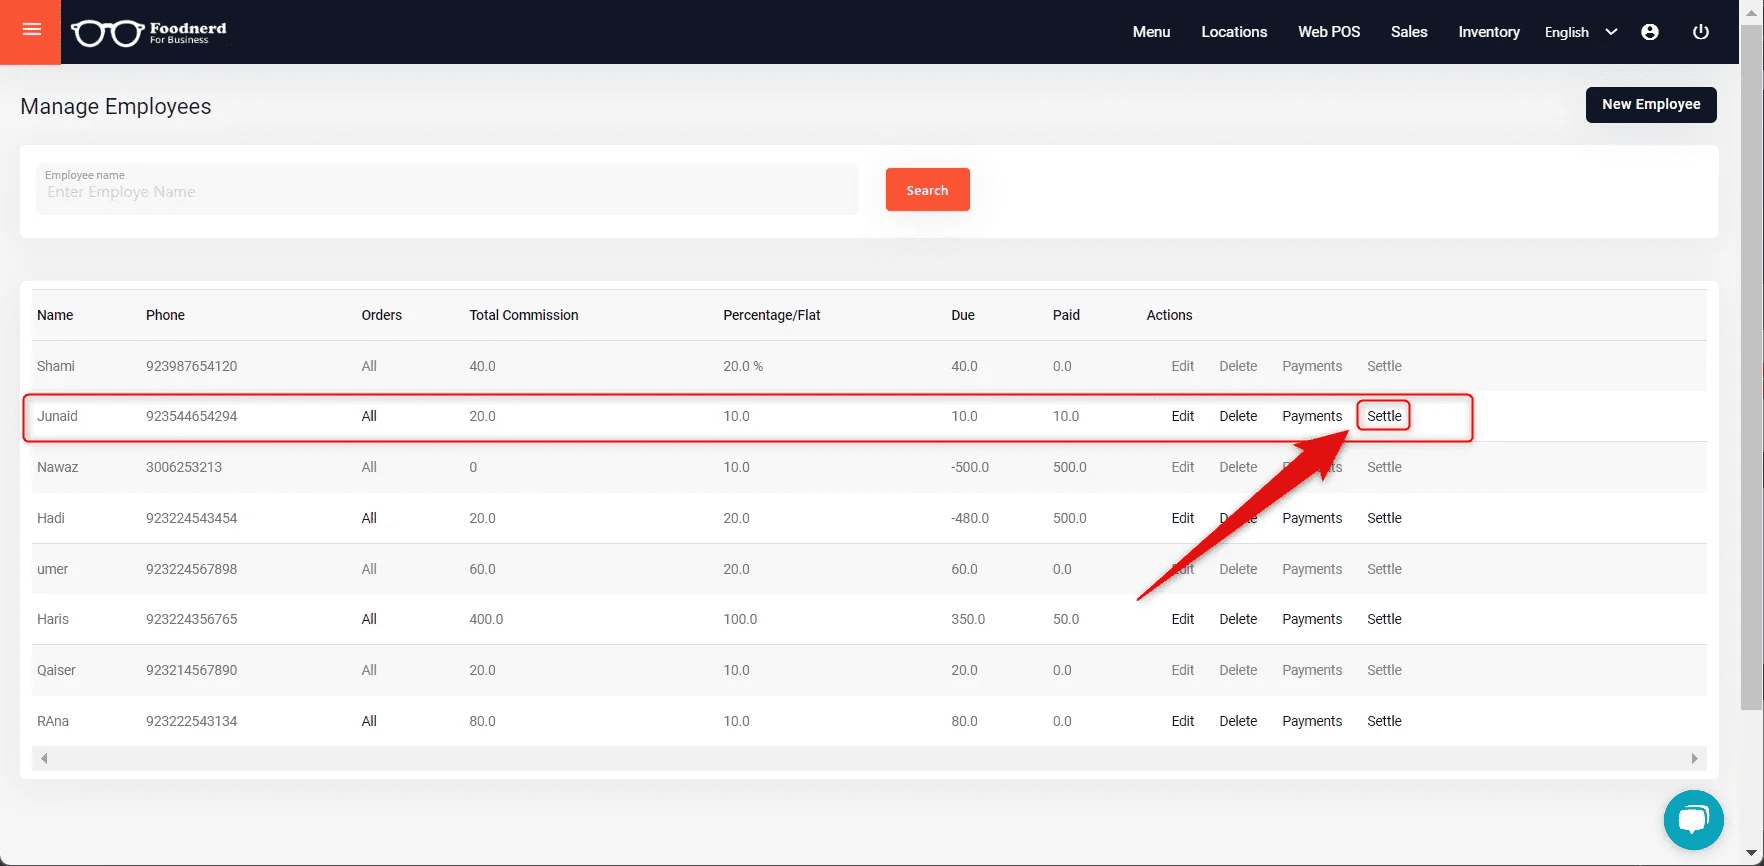The height and width of the screenshot is (866, 1764).
Task: Settle commission for umer
Action: 1384,569
